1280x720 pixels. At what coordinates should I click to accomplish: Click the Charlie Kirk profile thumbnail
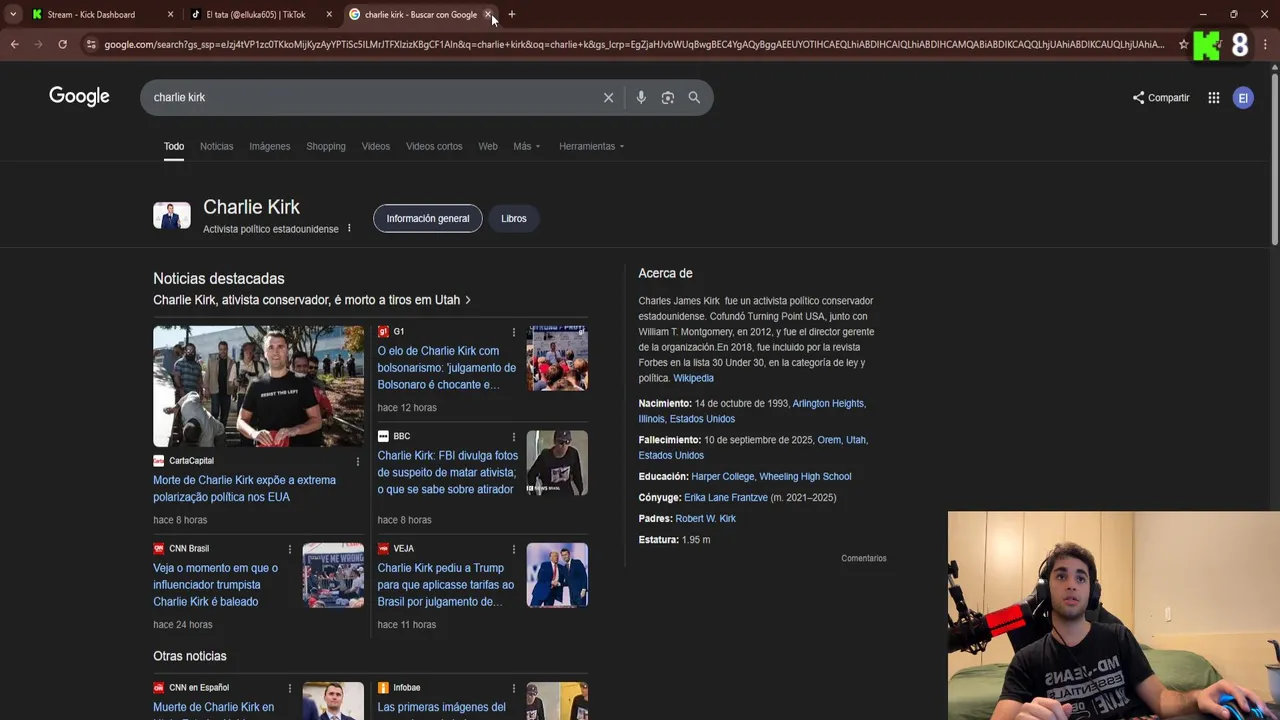172,215
